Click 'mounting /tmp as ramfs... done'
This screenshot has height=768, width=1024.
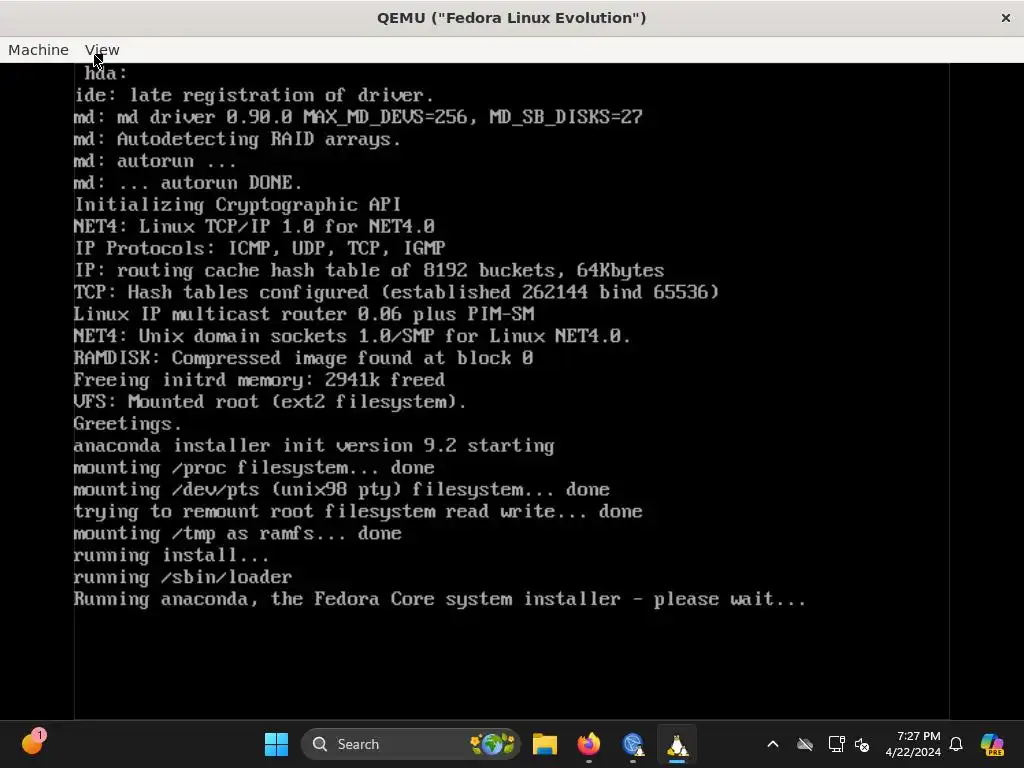(237, 534)
